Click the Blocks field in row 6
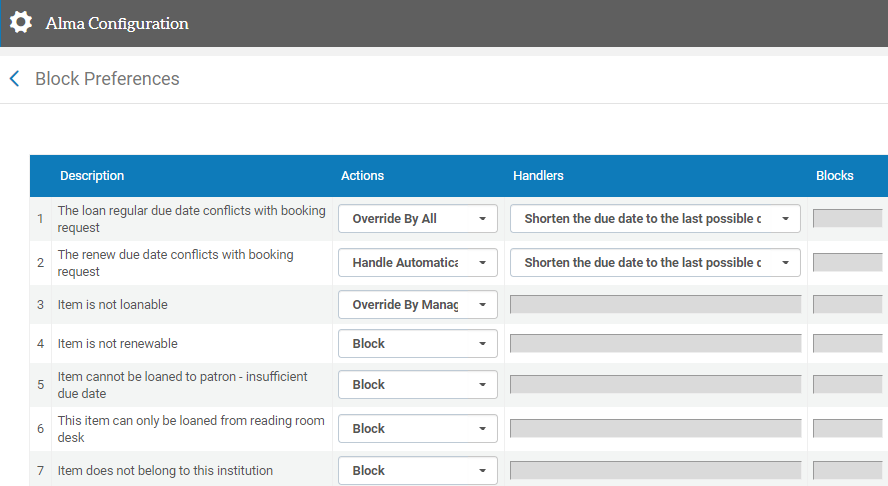Viewport: 888px width, 486px height. pyautogui.click(x=848, y=429)
